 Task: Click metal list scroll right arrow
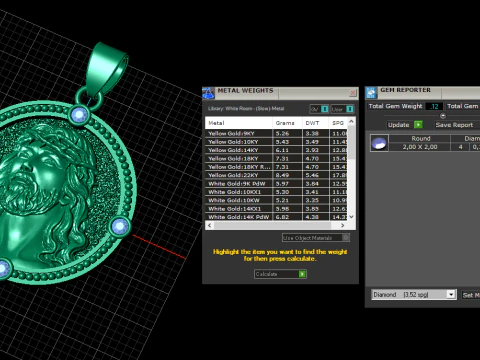tap(342, 225)
